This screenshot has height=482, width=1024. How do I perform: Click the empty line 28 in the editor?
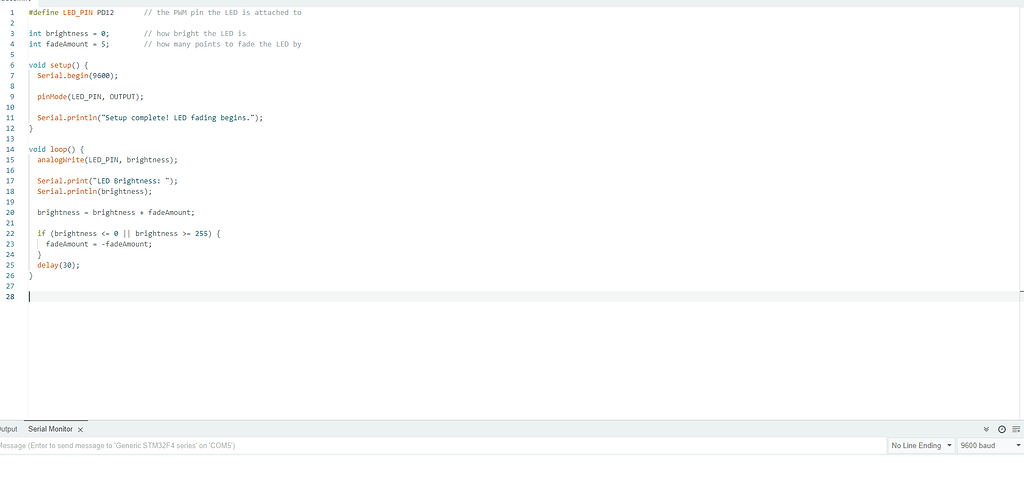point(522,297)
